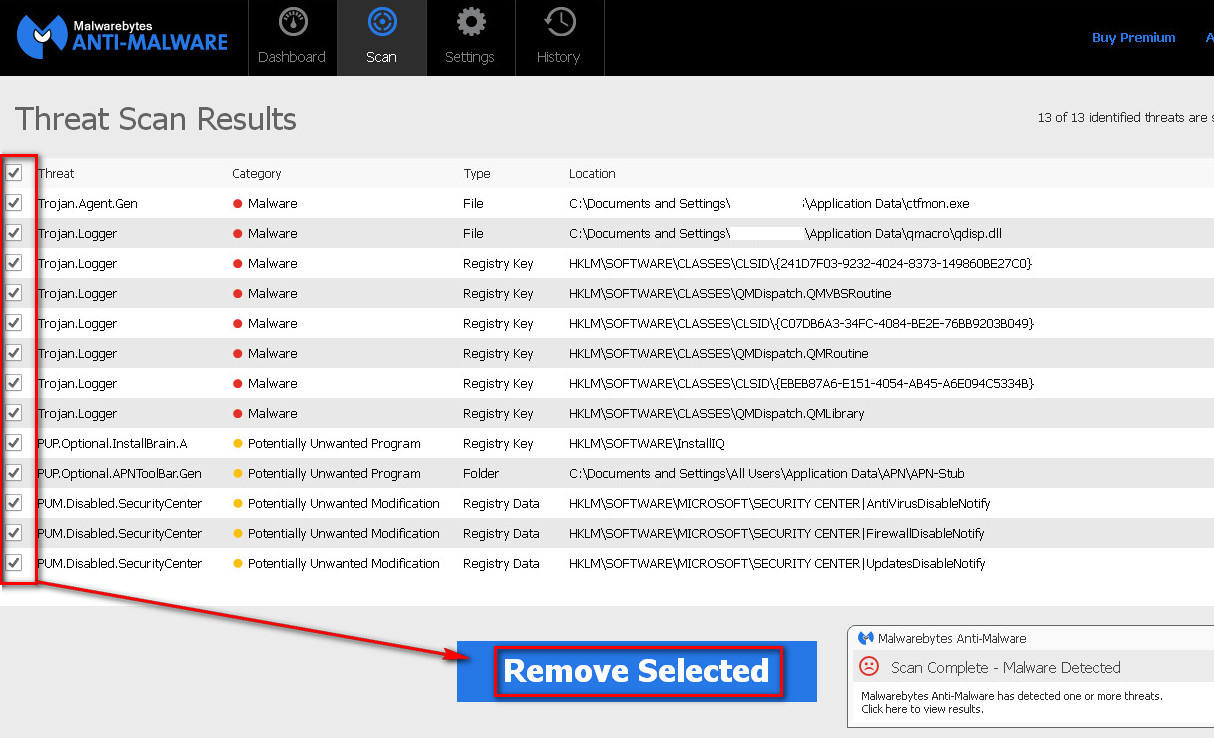The height and width of the screenshot is (738, 1214).
Task: Uncheck checkbox for qdisp.dll Trojan.Logger row
Action: coord(14,233)
